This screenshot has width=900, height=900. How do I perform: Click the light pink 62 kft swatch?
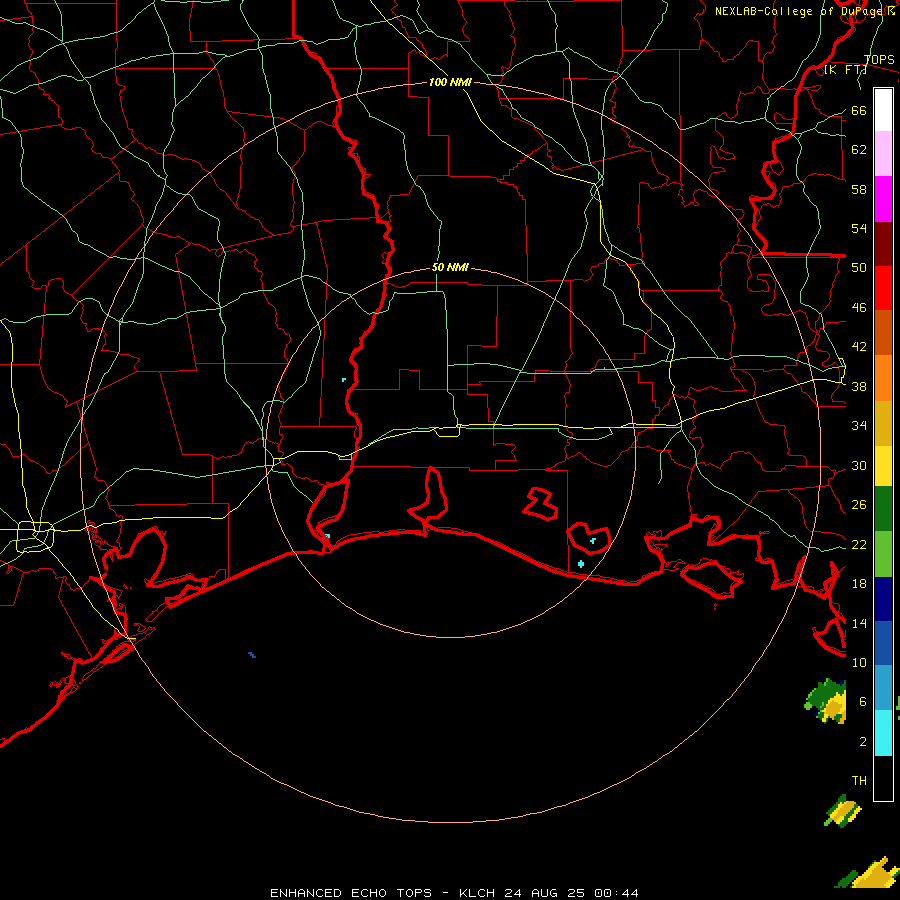click(883, 154)
